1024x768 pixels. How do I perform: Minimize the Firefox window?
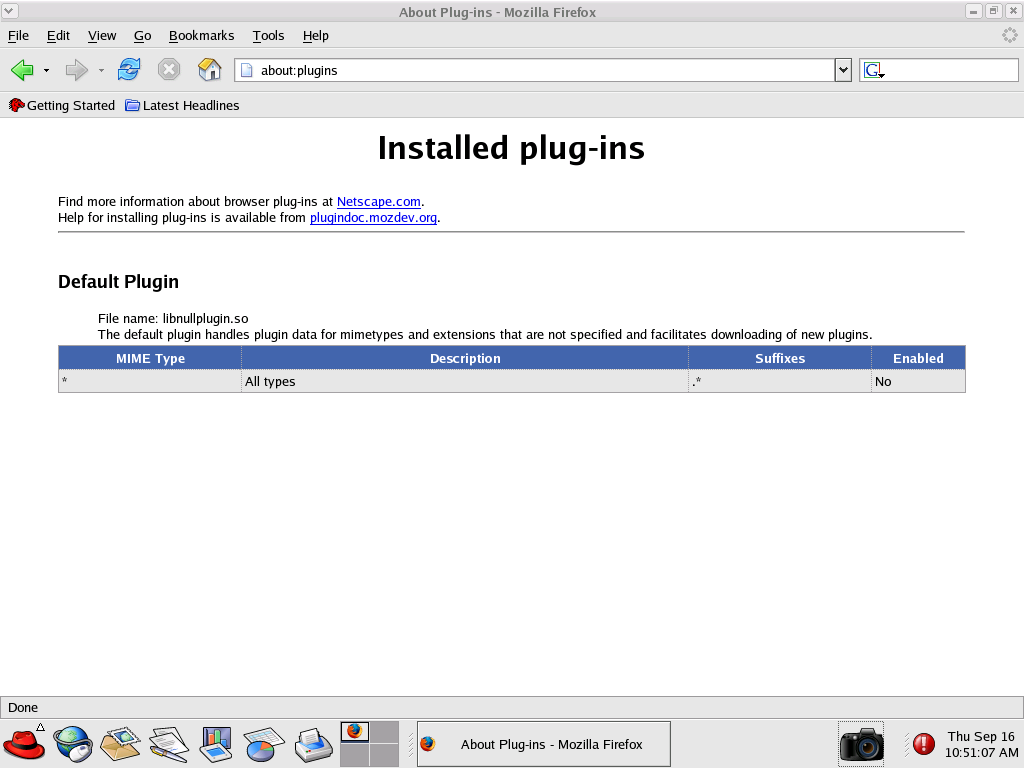pos(973,11)
